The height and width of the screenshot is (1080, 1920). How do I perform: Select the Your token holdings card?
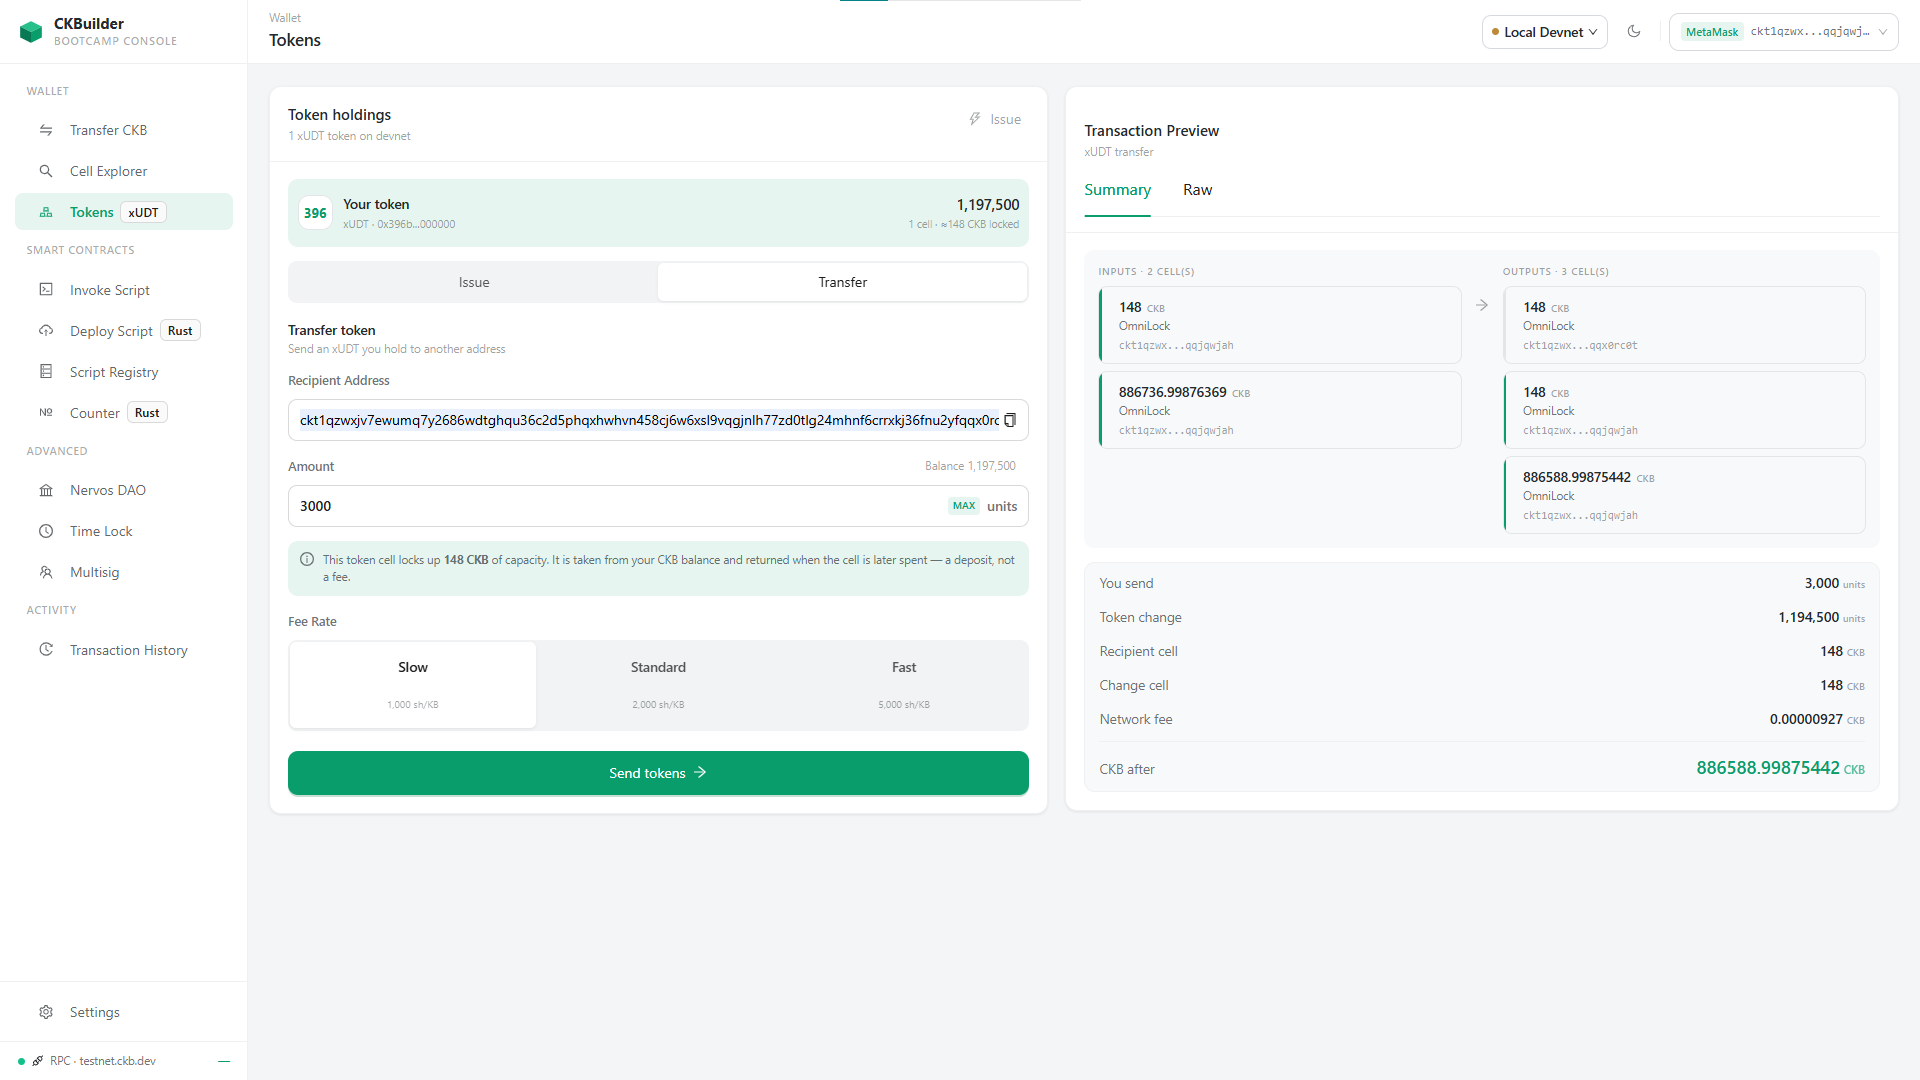[x=658, y=213]
